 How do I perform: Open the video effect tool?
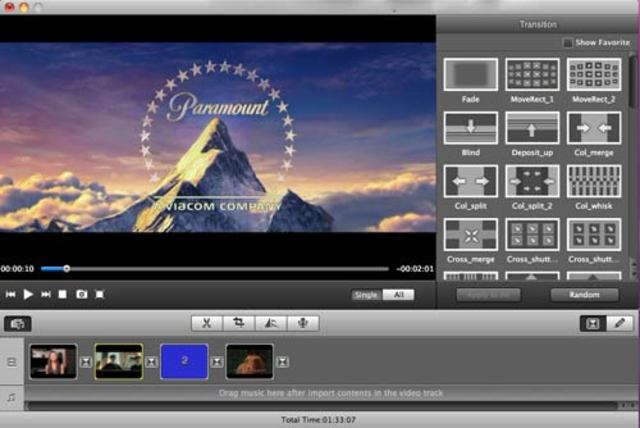[x=271, y=323]
